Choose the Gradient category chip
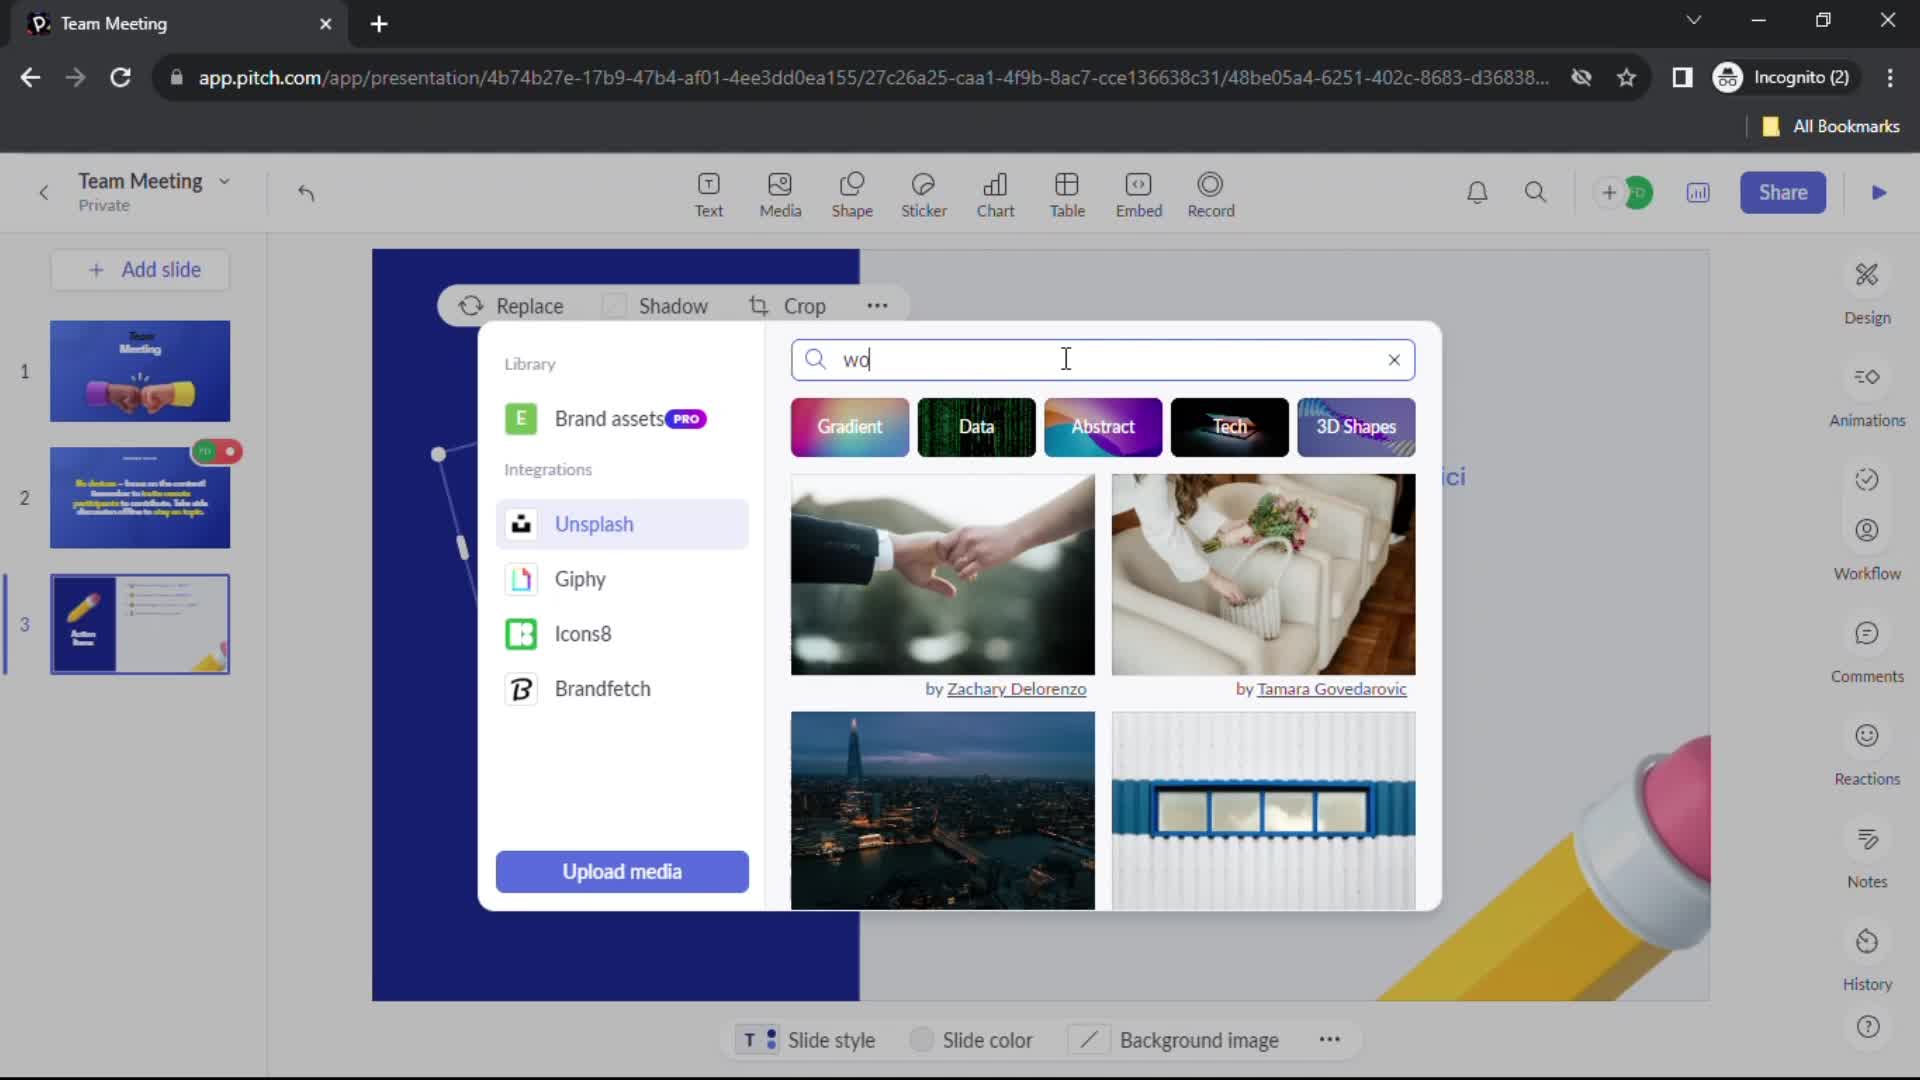The width and height of the screenshot is (1920, 1080). 850,427
